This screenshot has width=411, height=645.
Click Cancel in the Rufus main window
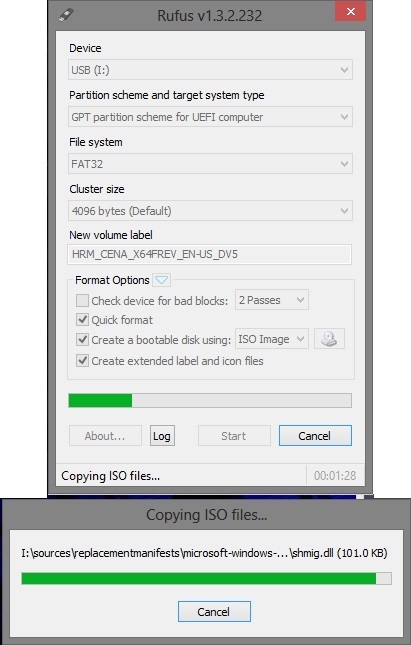[315, 436]
